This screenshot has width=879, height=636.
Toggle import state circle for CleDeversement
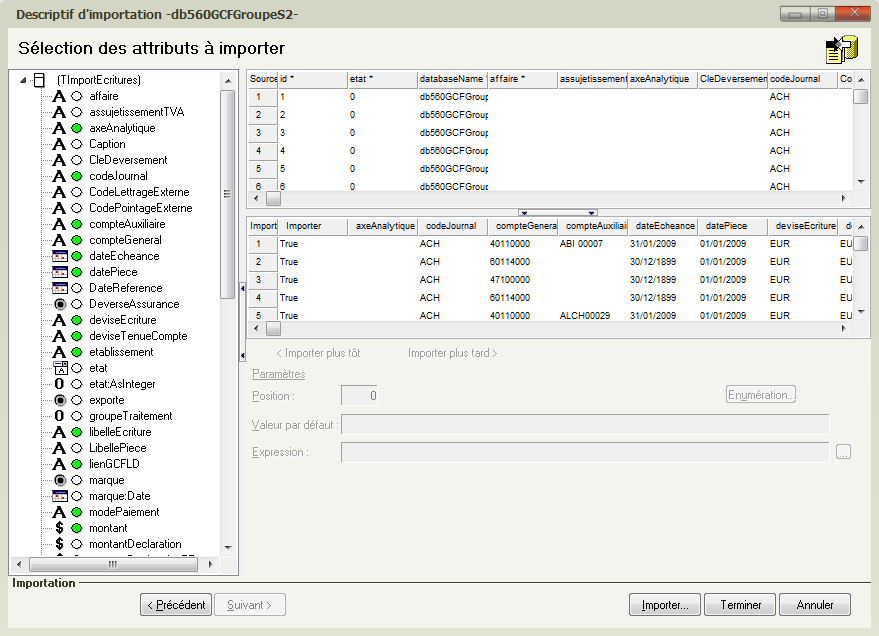point(77,160)
